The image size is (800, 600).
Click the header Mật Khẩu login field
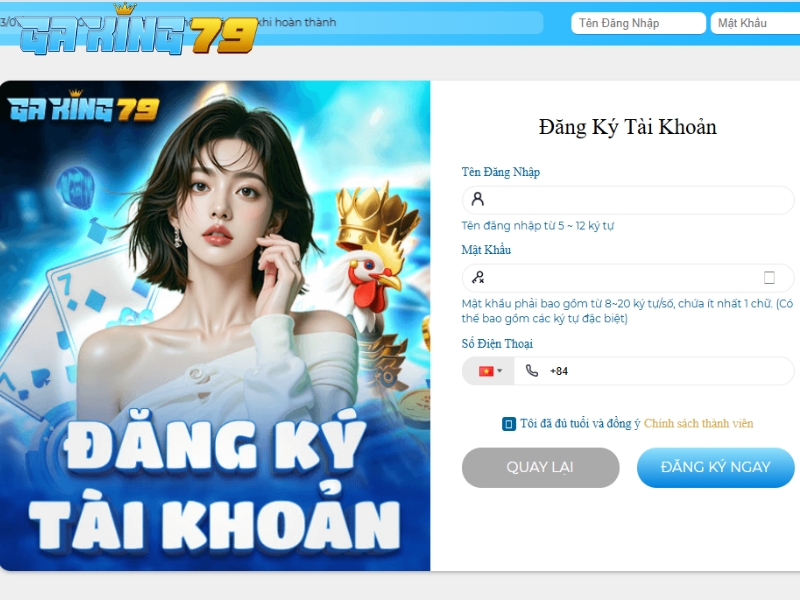[x=755, y=23]
